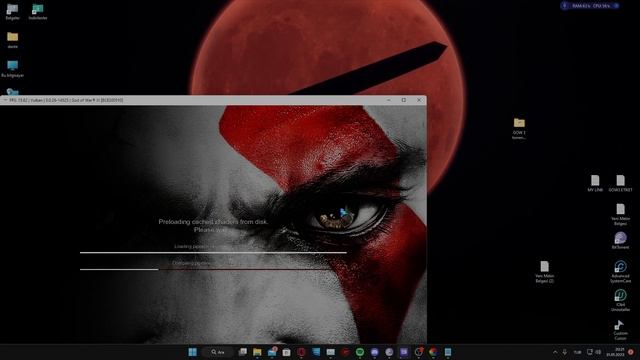The height and width of the screenshot is (360, 640).
Task: Select the Yeni Metin Belgesi file icon
Action: tap(620, 215)
